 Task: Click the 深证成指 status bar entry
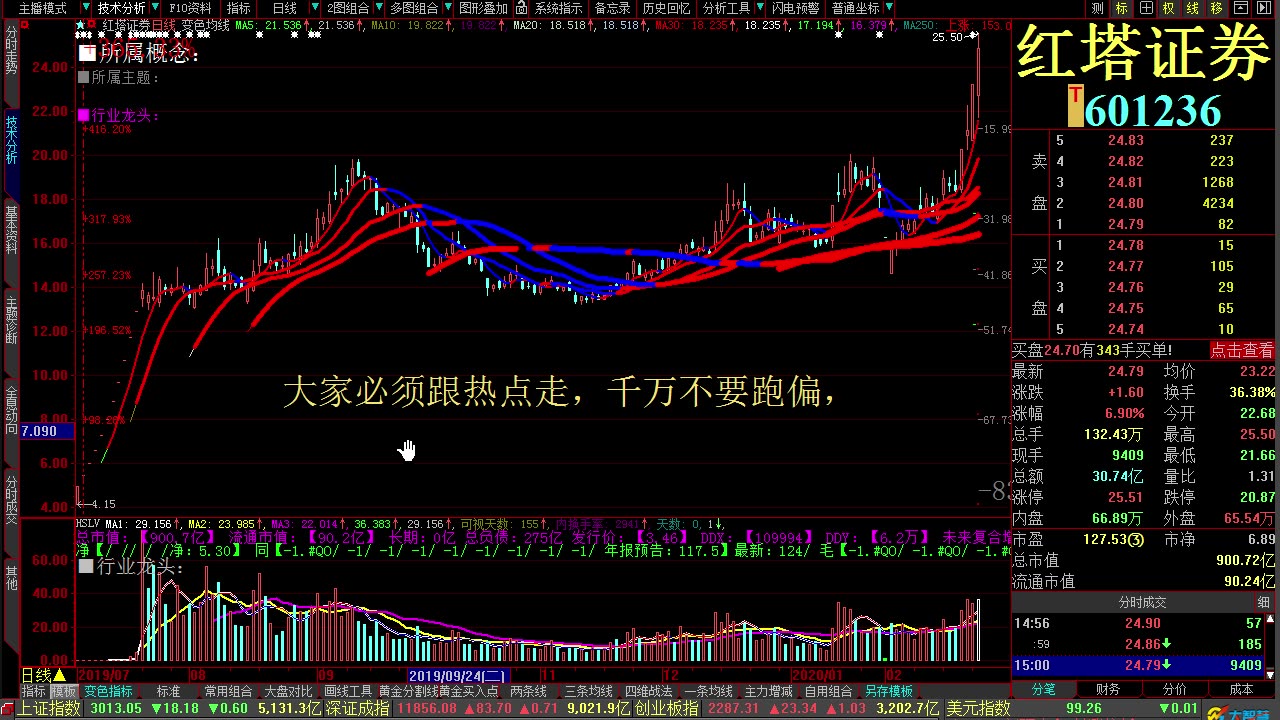coord(357,709)
